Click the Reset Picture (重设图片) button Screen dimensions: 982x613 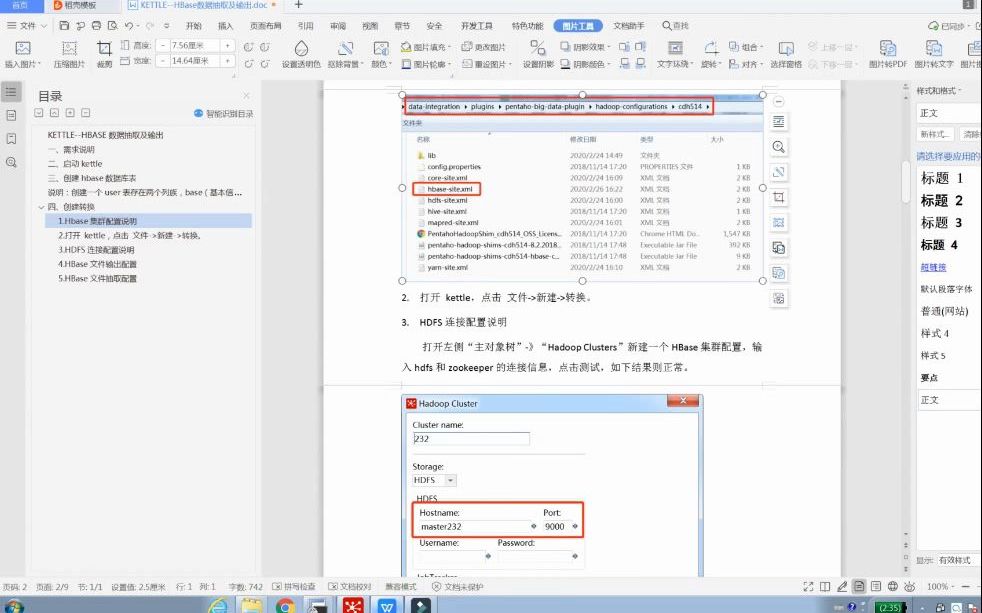(x=487, y=64)
